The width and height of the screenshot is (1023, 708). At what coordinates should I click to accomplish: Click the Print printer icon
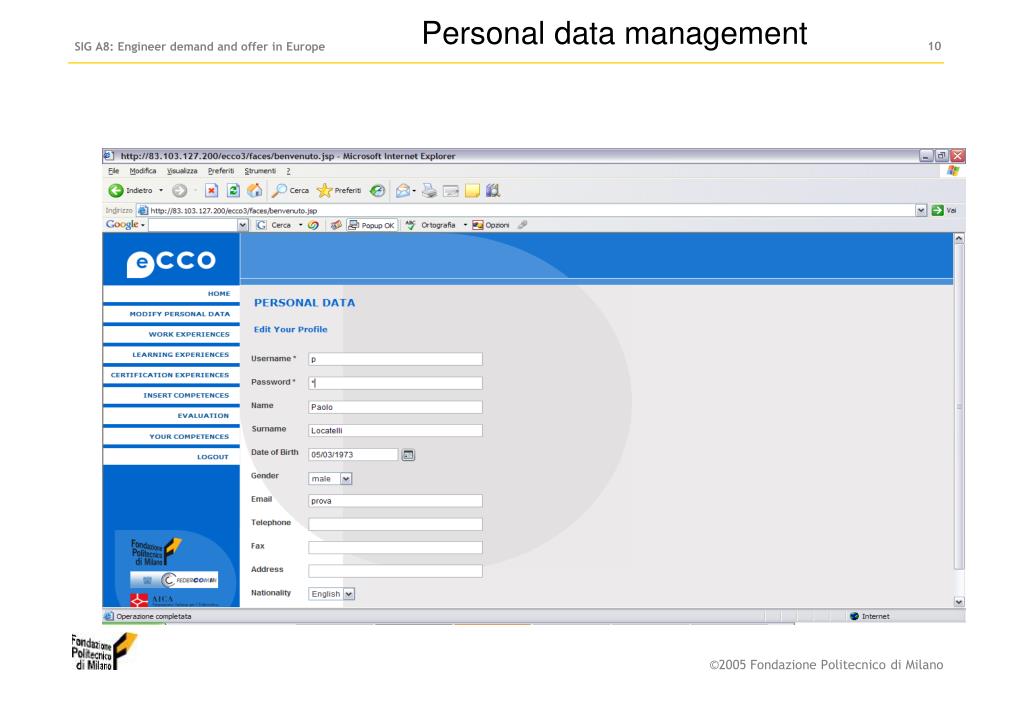429,191
